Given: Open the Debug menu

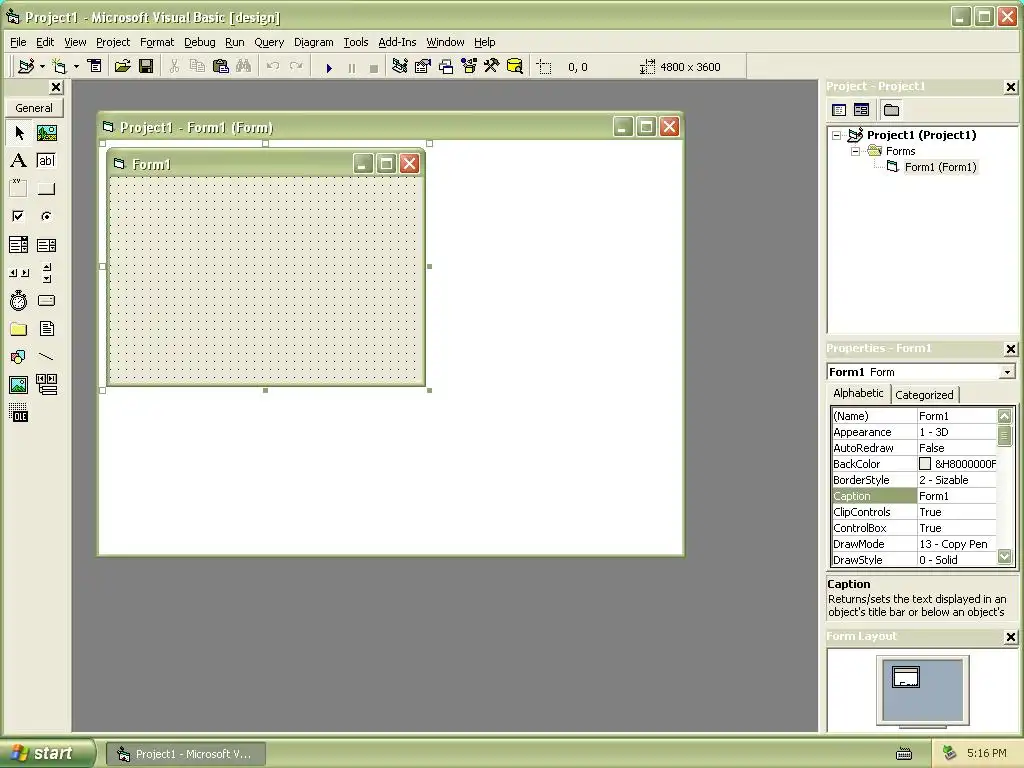Looking at the screenshot, I should (x=200, y=42).
